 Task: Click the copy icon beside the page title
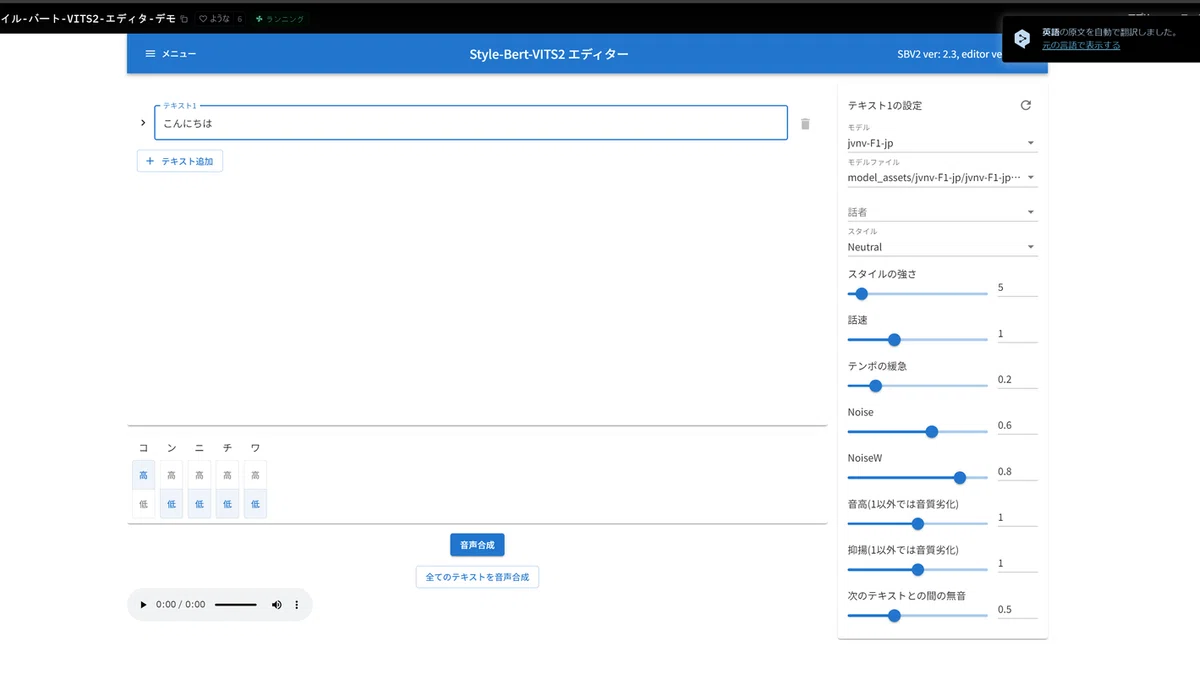[184, 19]
